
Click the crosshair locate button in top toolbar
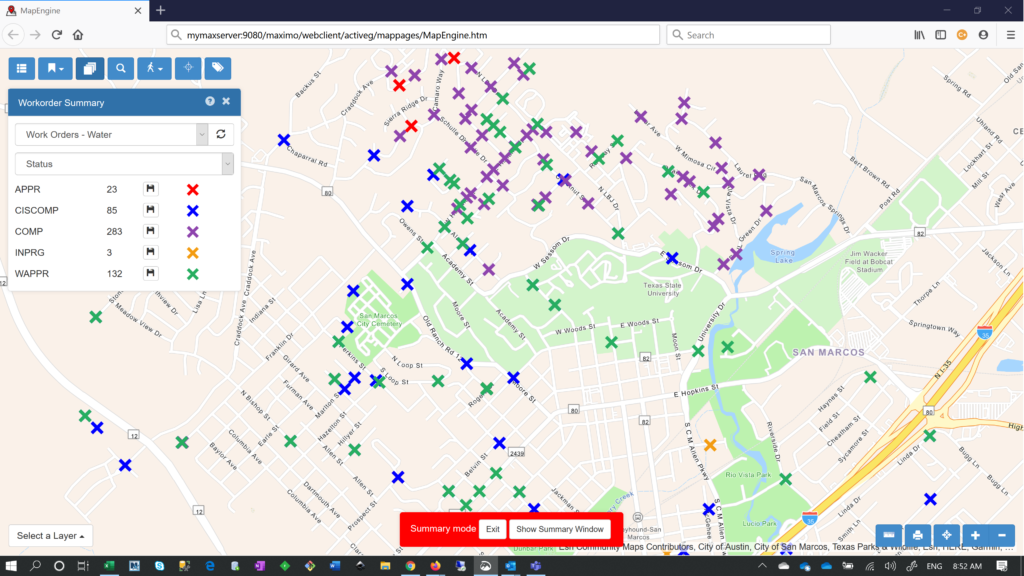click(x=186, y=68)
